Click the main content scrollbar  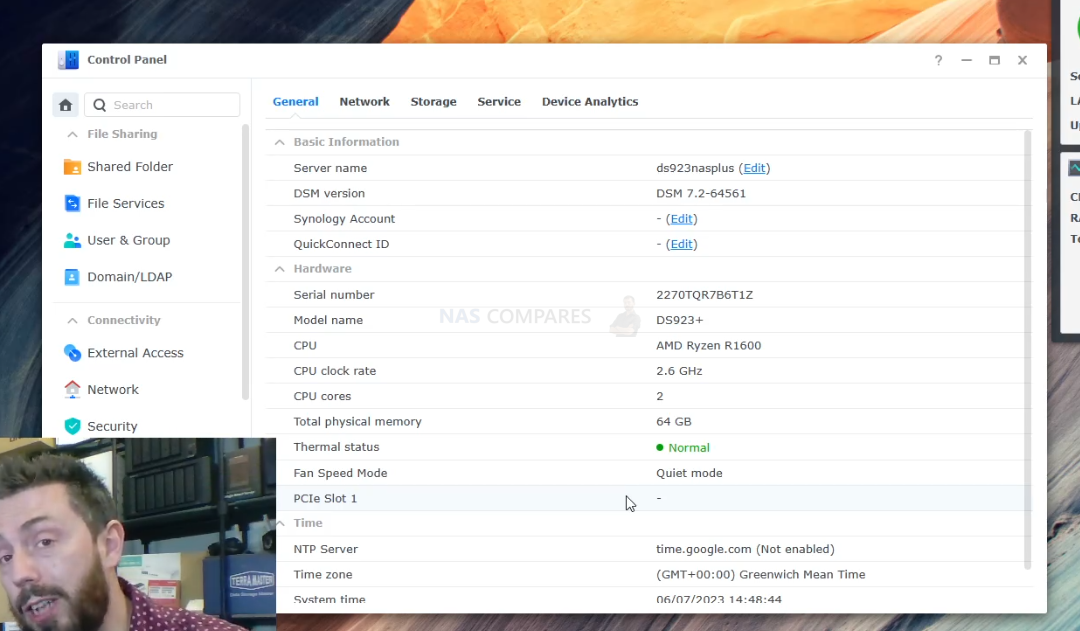click(x=1028, y=350)
